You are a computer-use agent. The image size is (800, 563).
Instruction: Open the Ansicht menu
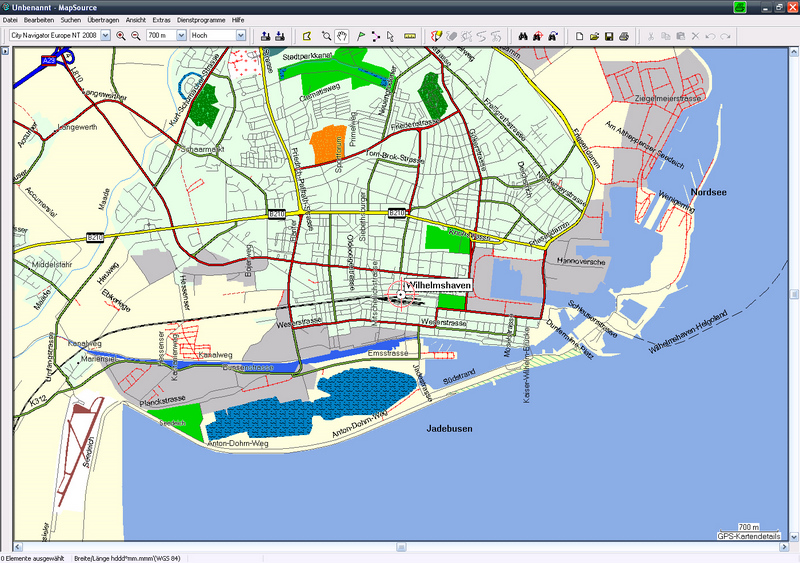pos(136,20)
